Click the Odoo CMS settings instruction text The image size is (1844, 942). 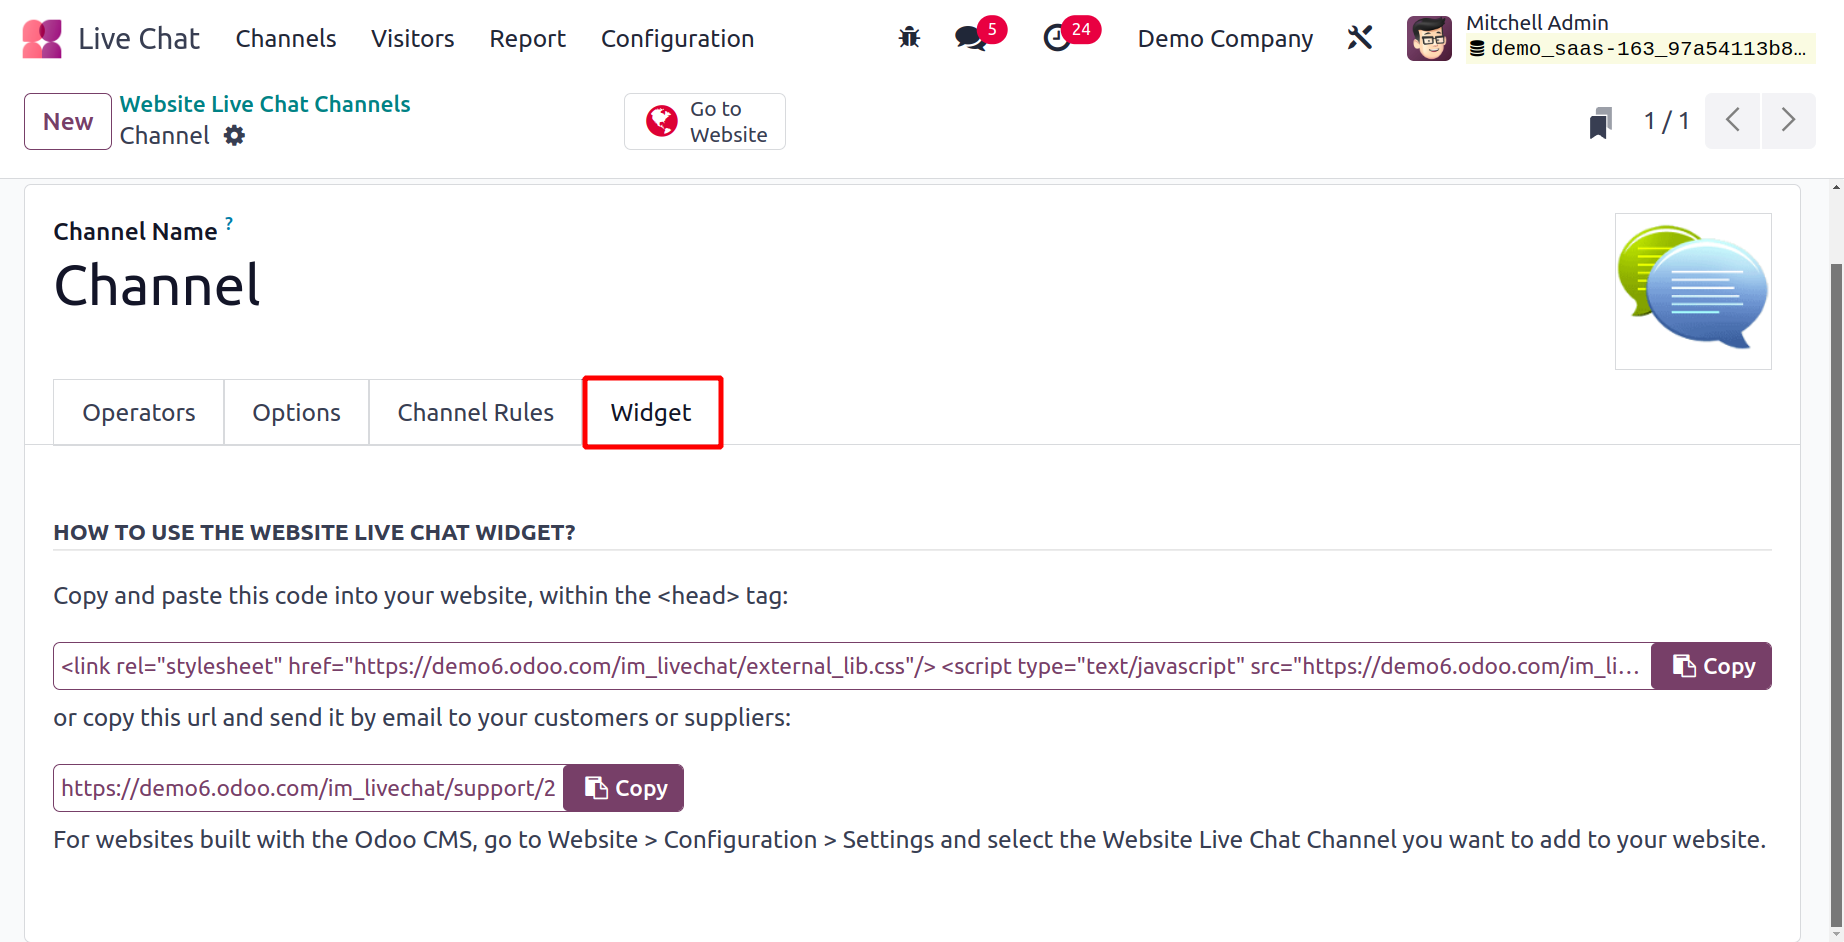pos(910,840)
